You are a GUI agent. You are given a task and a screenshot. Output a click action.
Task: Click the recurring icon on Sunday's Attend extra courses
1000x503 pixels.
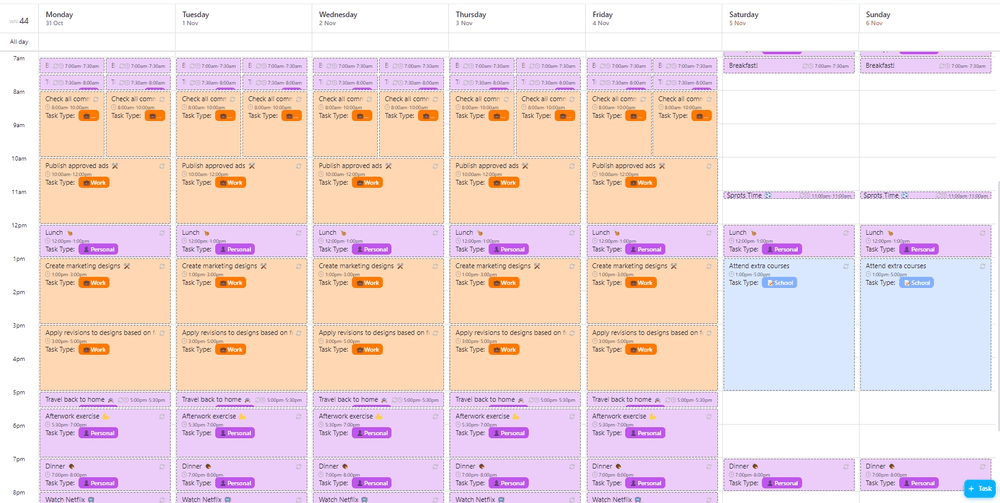983,266
